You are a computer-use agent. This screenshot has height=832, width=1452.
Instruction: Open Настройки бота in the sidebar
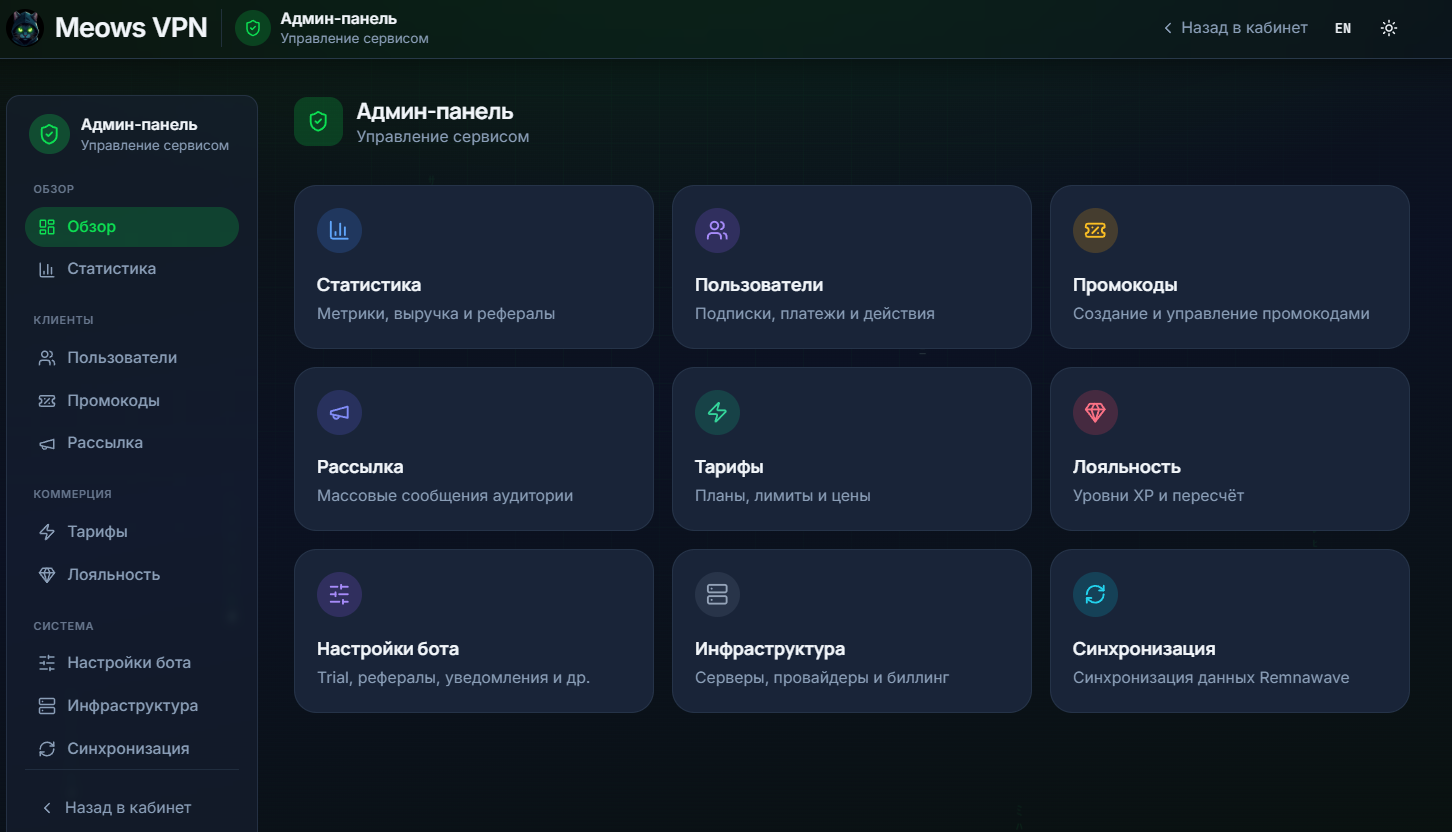click(x=132, y=663)
